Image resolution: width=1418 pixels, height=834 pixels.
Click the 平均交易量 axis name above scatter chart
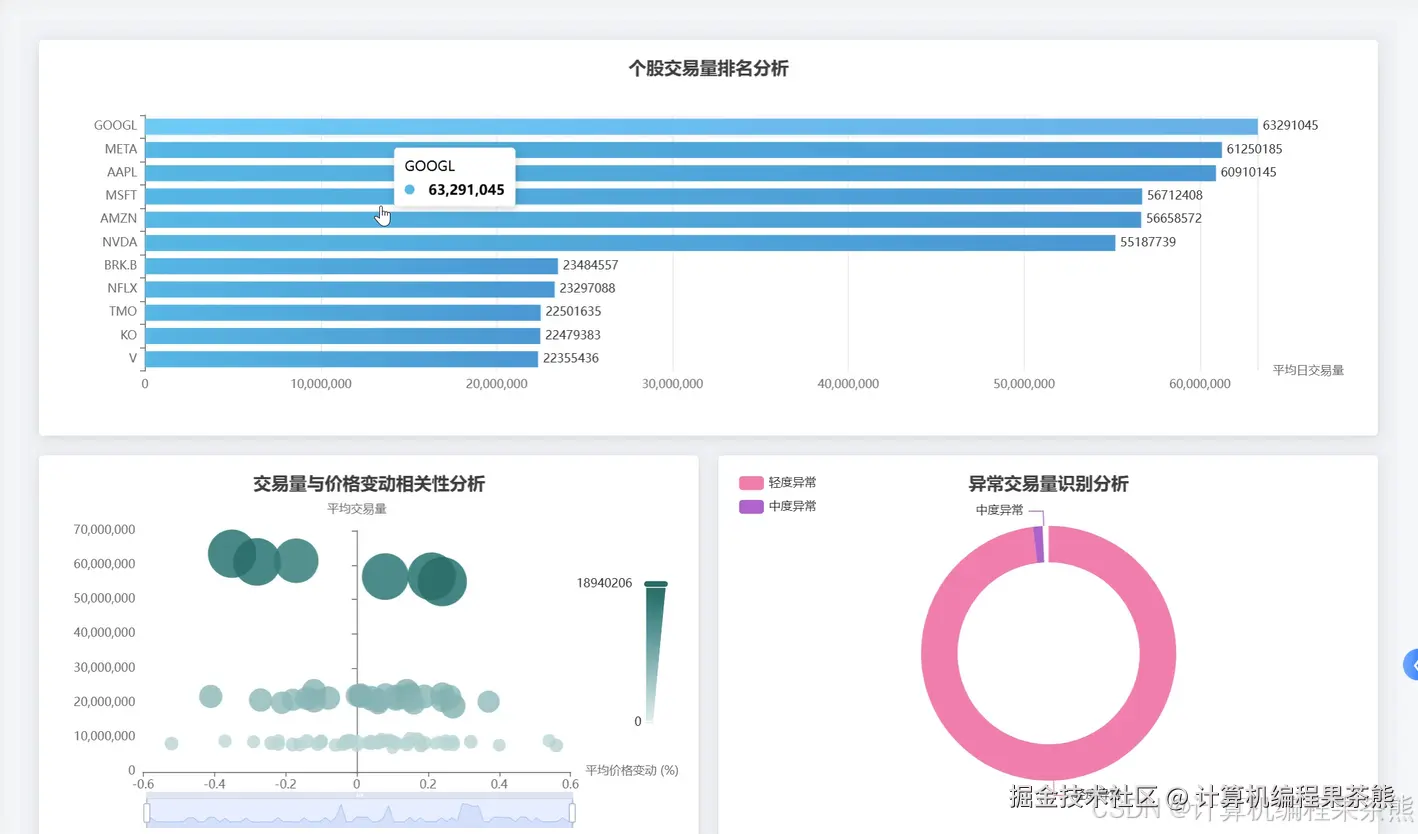357,509
